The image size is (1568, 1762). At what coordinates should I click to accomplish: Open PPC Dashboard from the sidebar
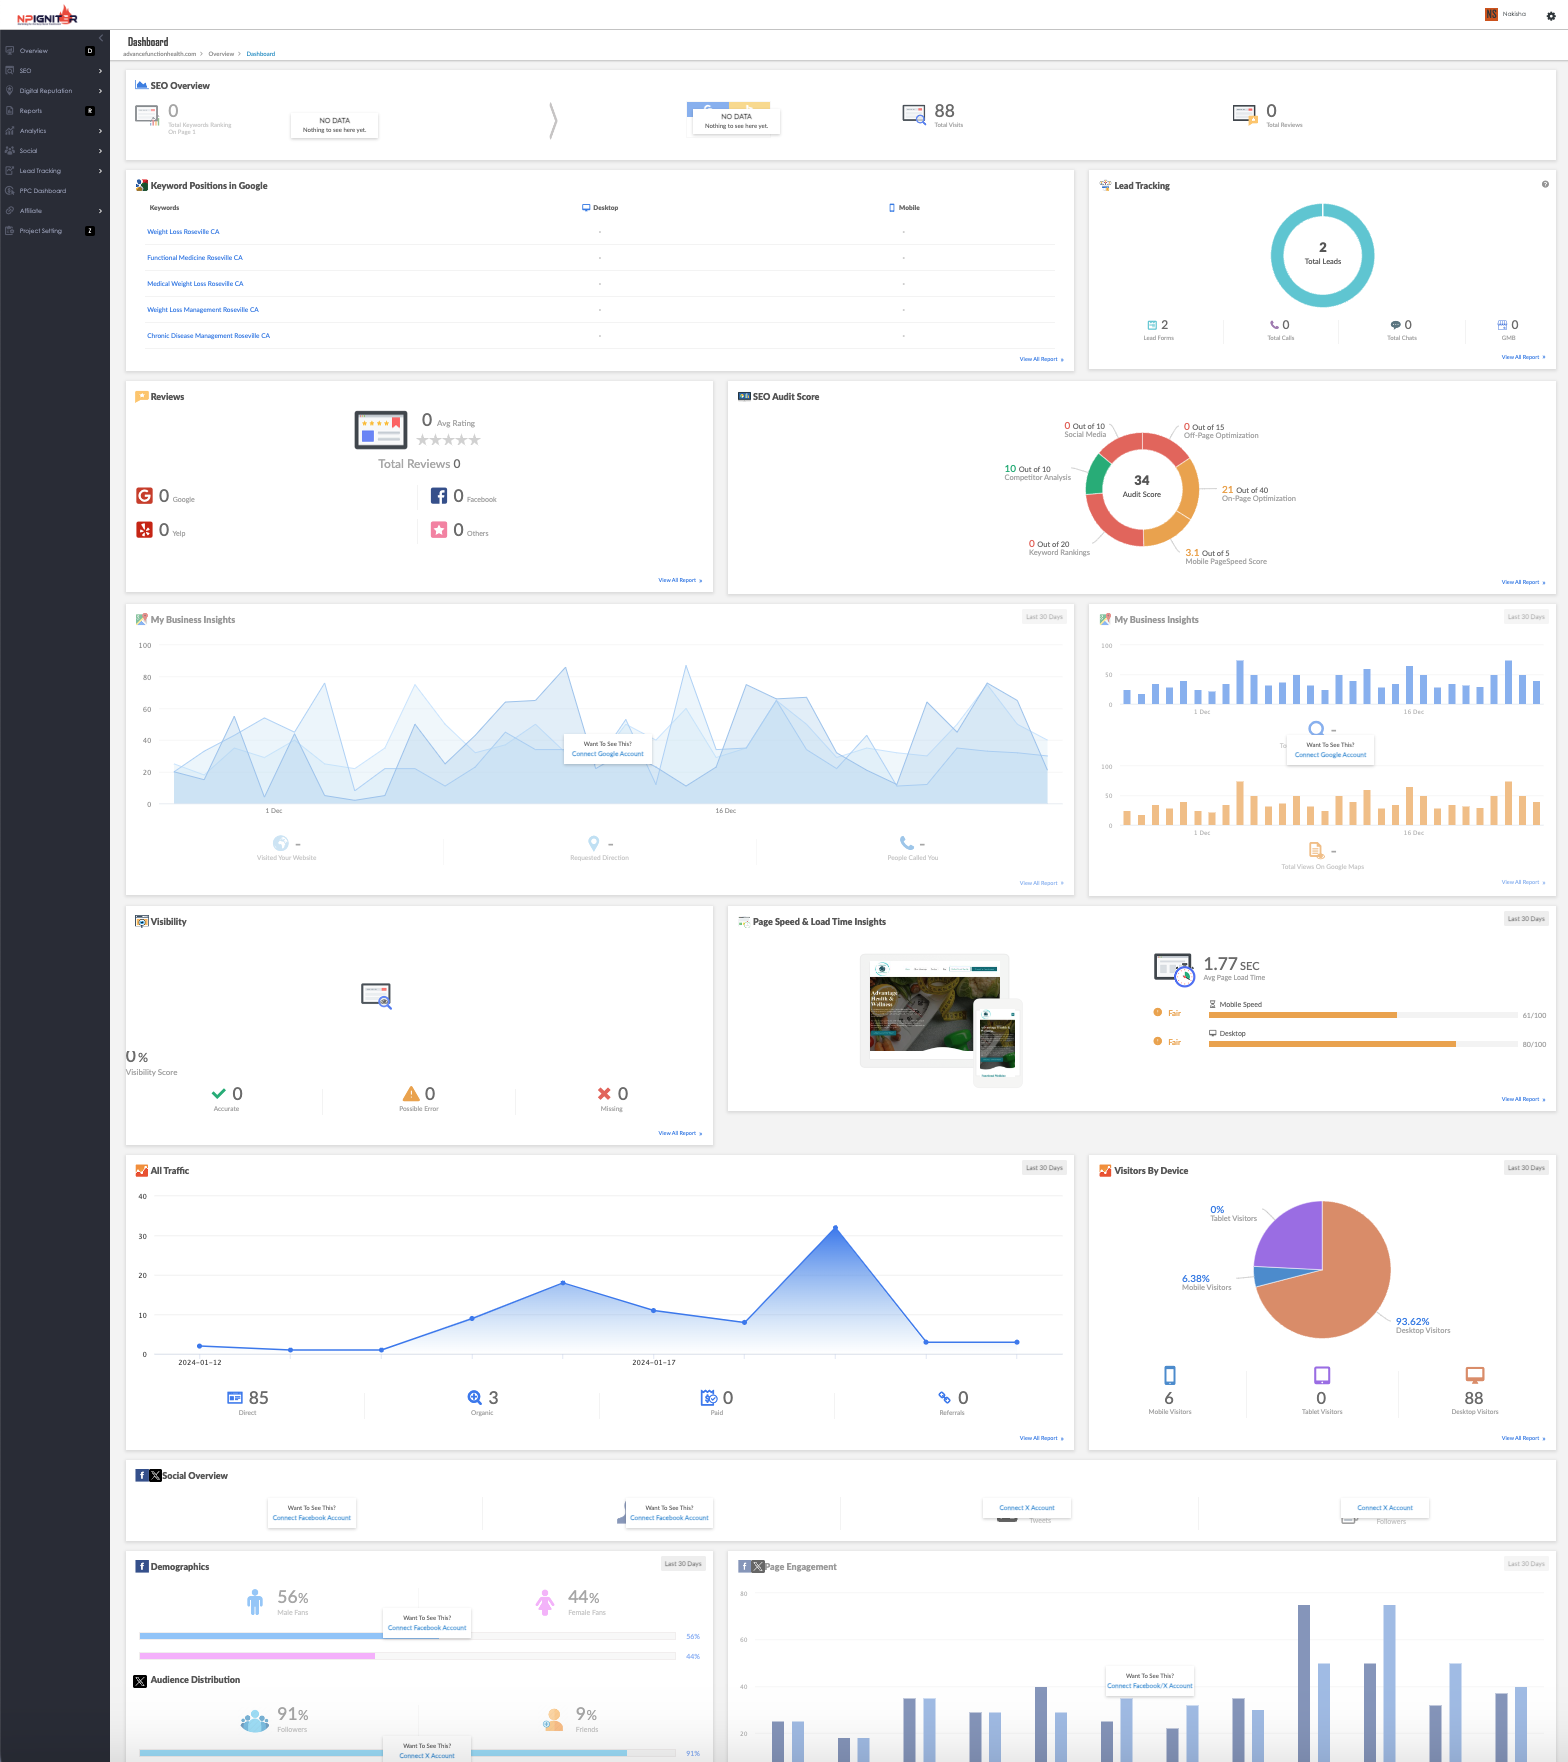coord(43,191)
